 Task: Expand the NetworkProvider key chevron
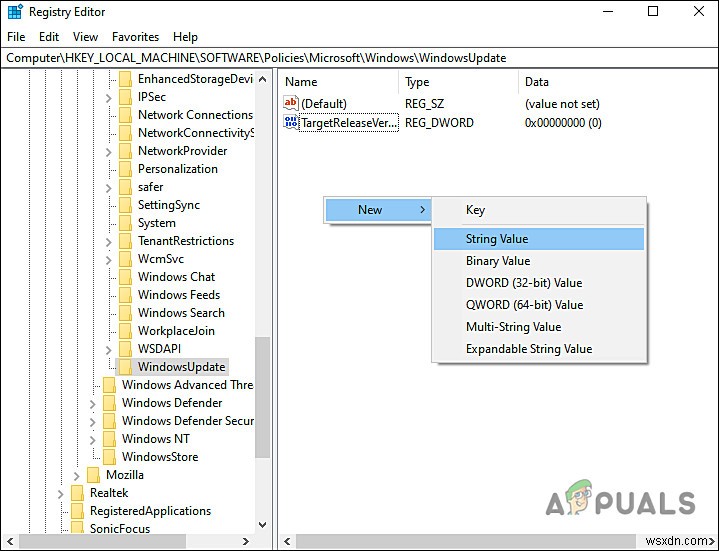(109, 152)
